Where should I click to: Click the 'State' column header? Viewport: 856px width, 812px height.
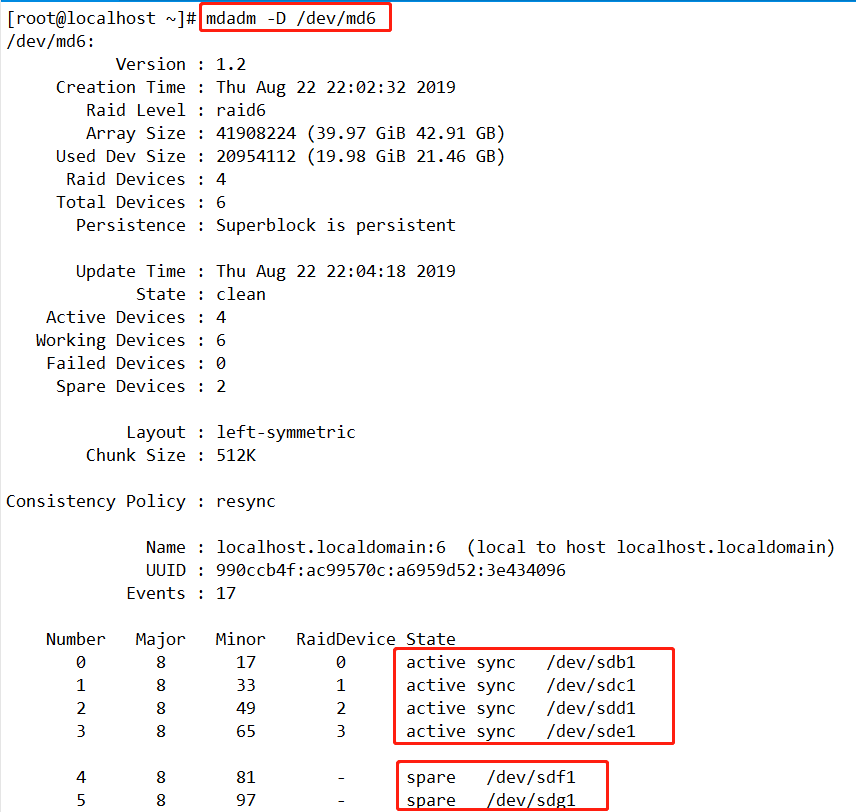click(x=431, y=639)
